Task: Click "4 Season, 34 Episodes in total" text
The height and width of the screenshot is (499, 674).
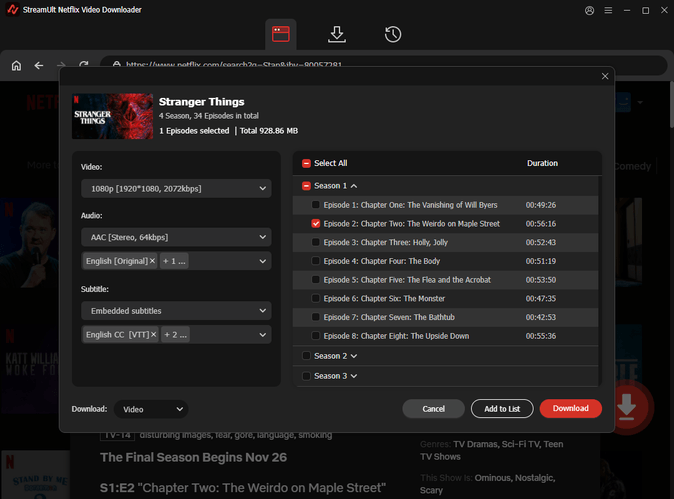Action: click(x=209, y=116)
